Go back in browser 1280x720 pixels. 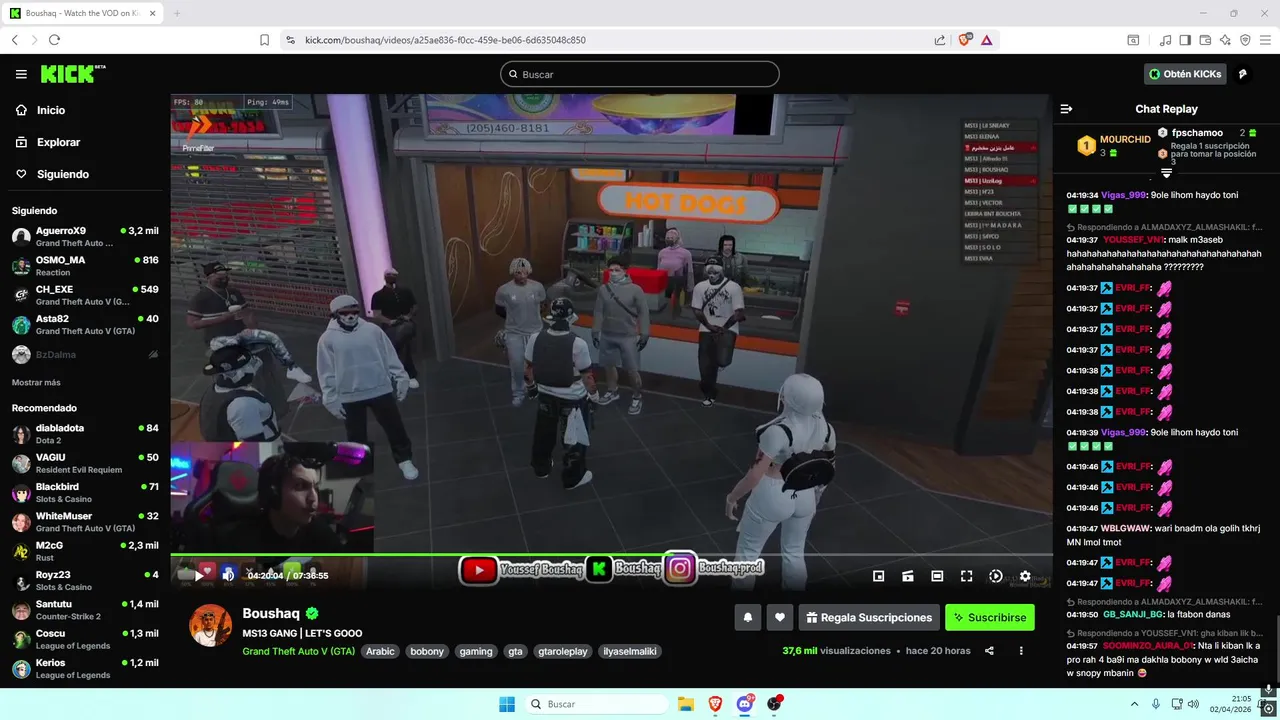point(15,40)
